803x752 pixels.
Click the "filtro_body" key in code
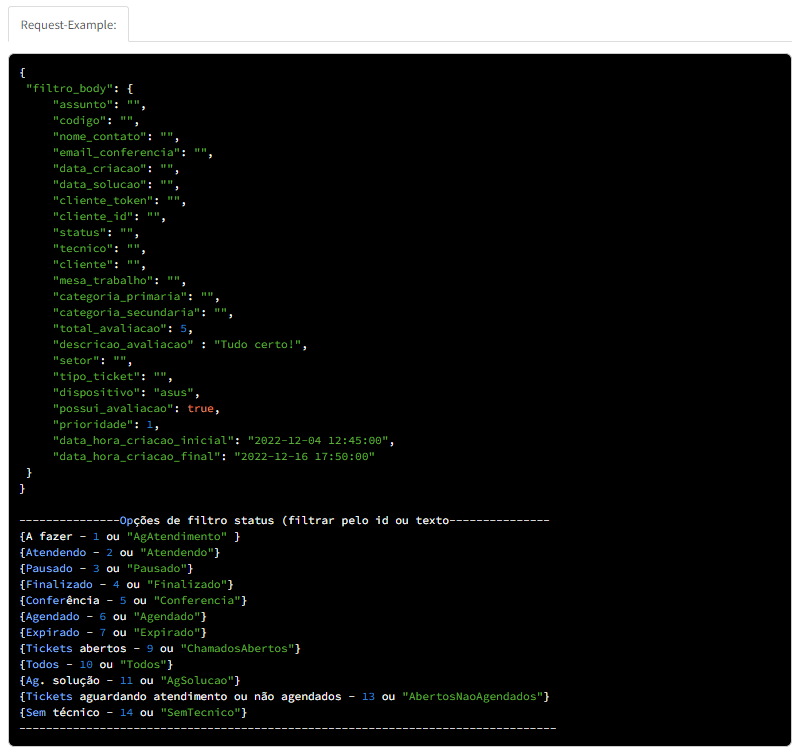tap(69, 89)
